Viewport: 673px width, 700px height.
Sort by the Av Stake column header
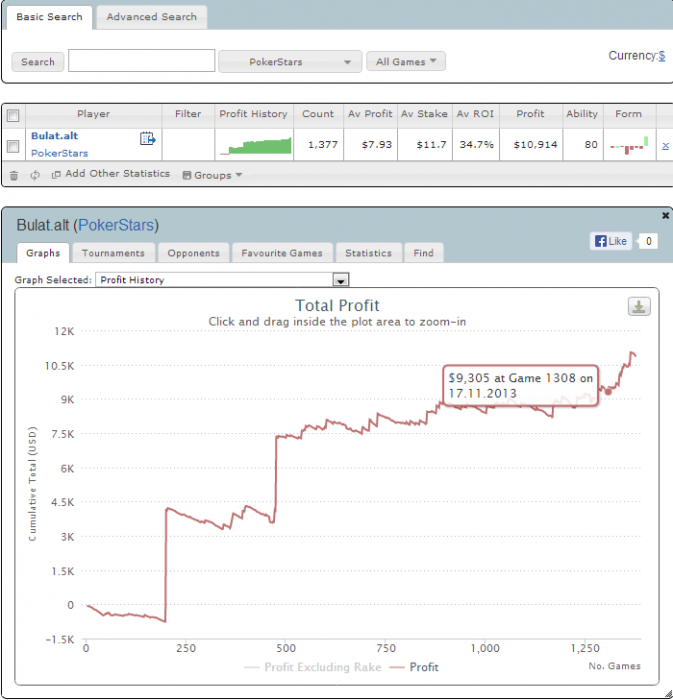[x=424, y=114]
